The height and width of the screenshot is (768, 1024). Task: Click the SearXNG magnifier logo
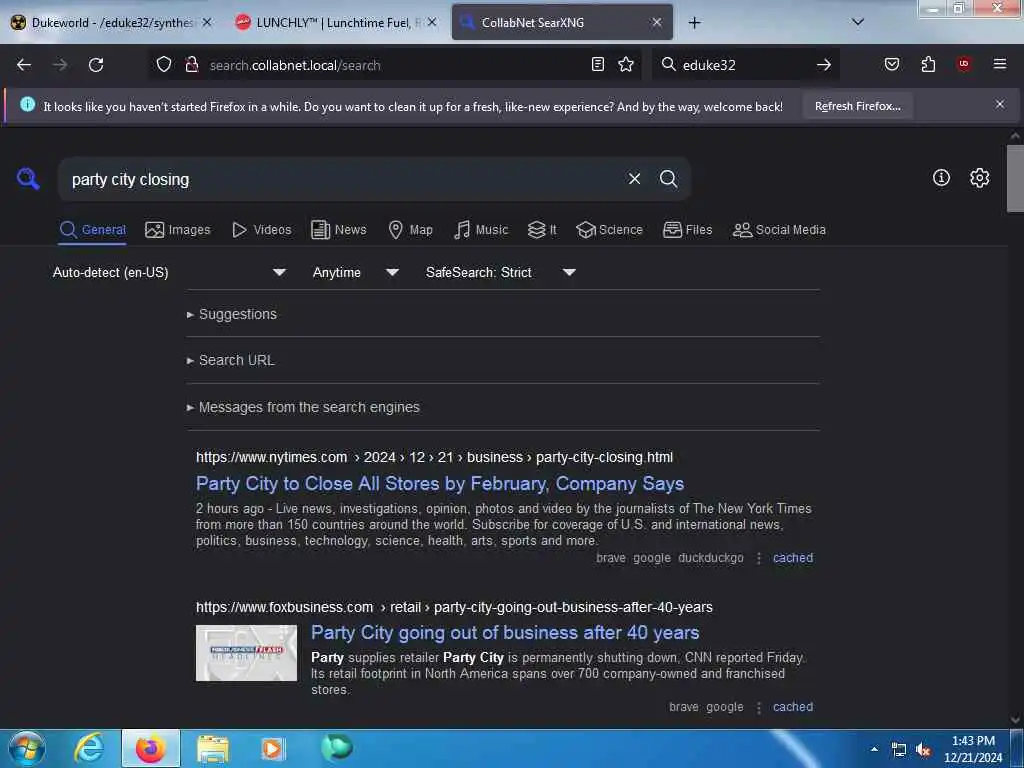(x=28, y=178)
